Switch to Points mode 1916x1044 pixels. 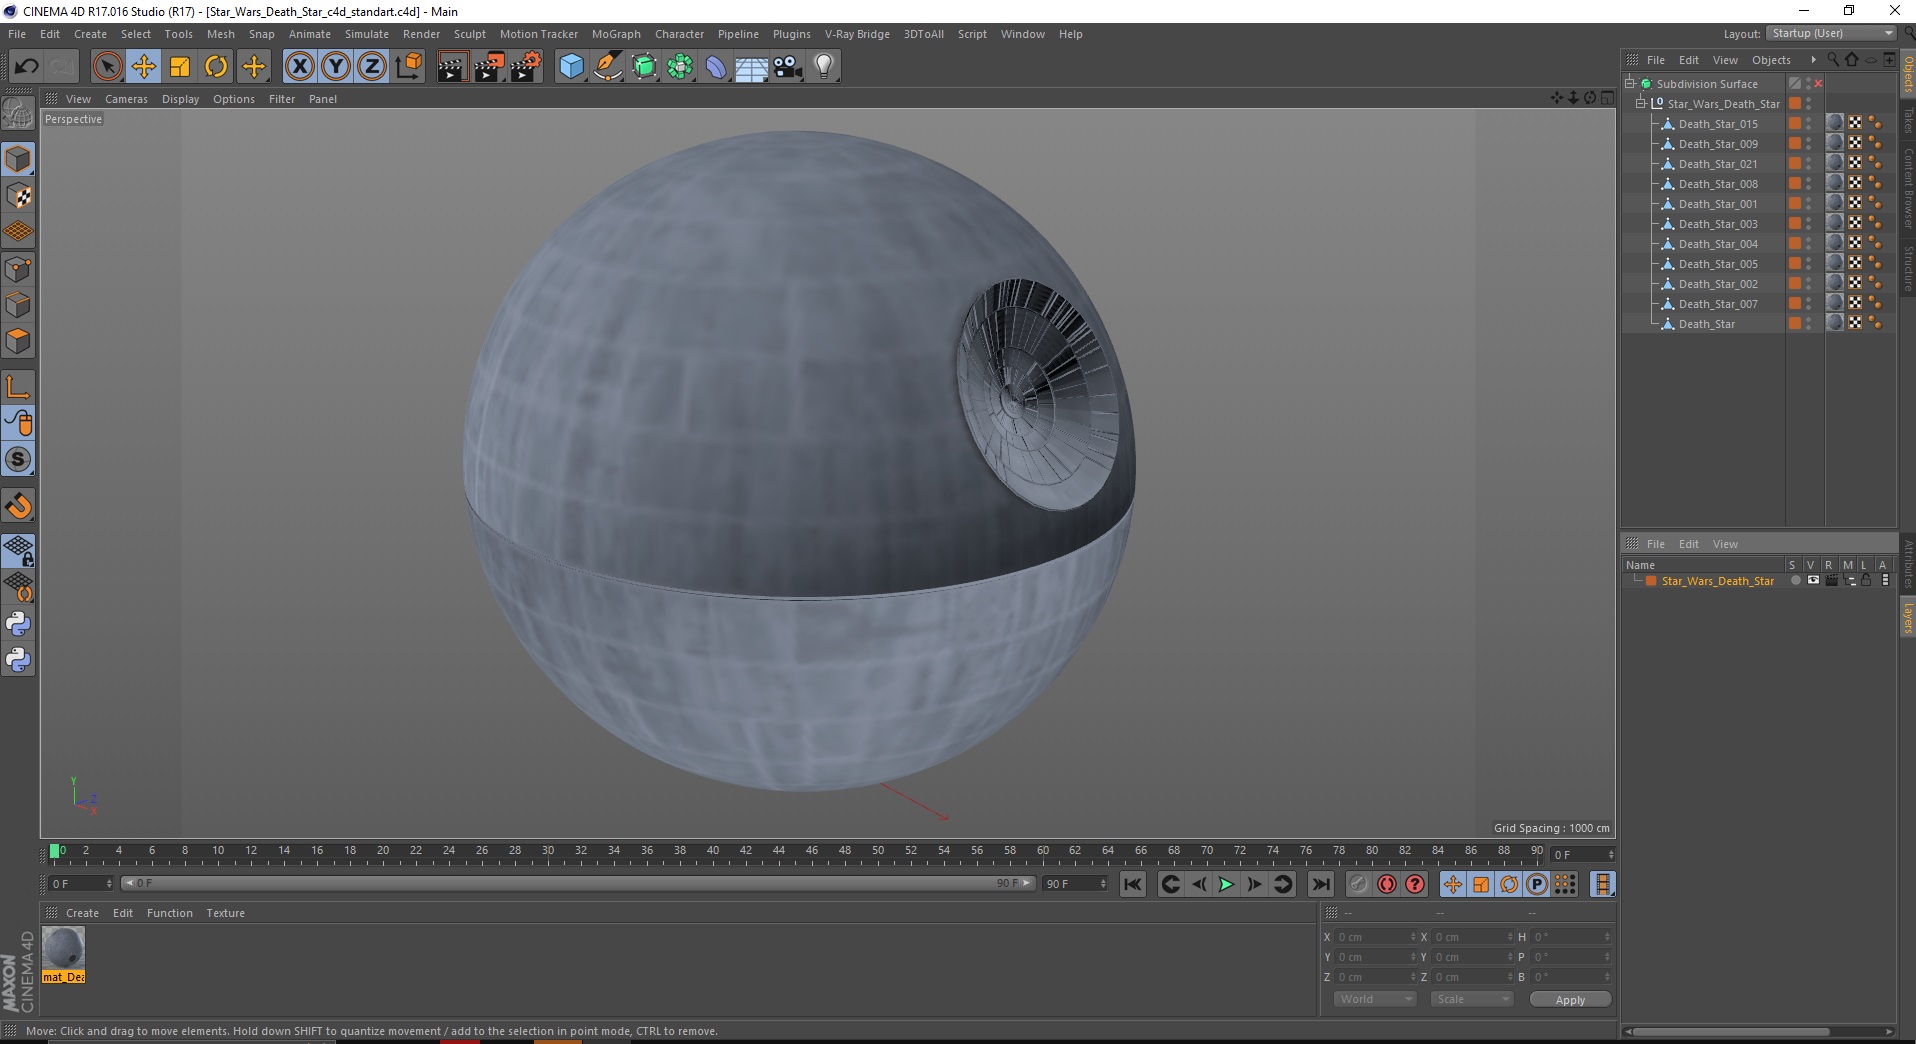click(x=18, y=269)
